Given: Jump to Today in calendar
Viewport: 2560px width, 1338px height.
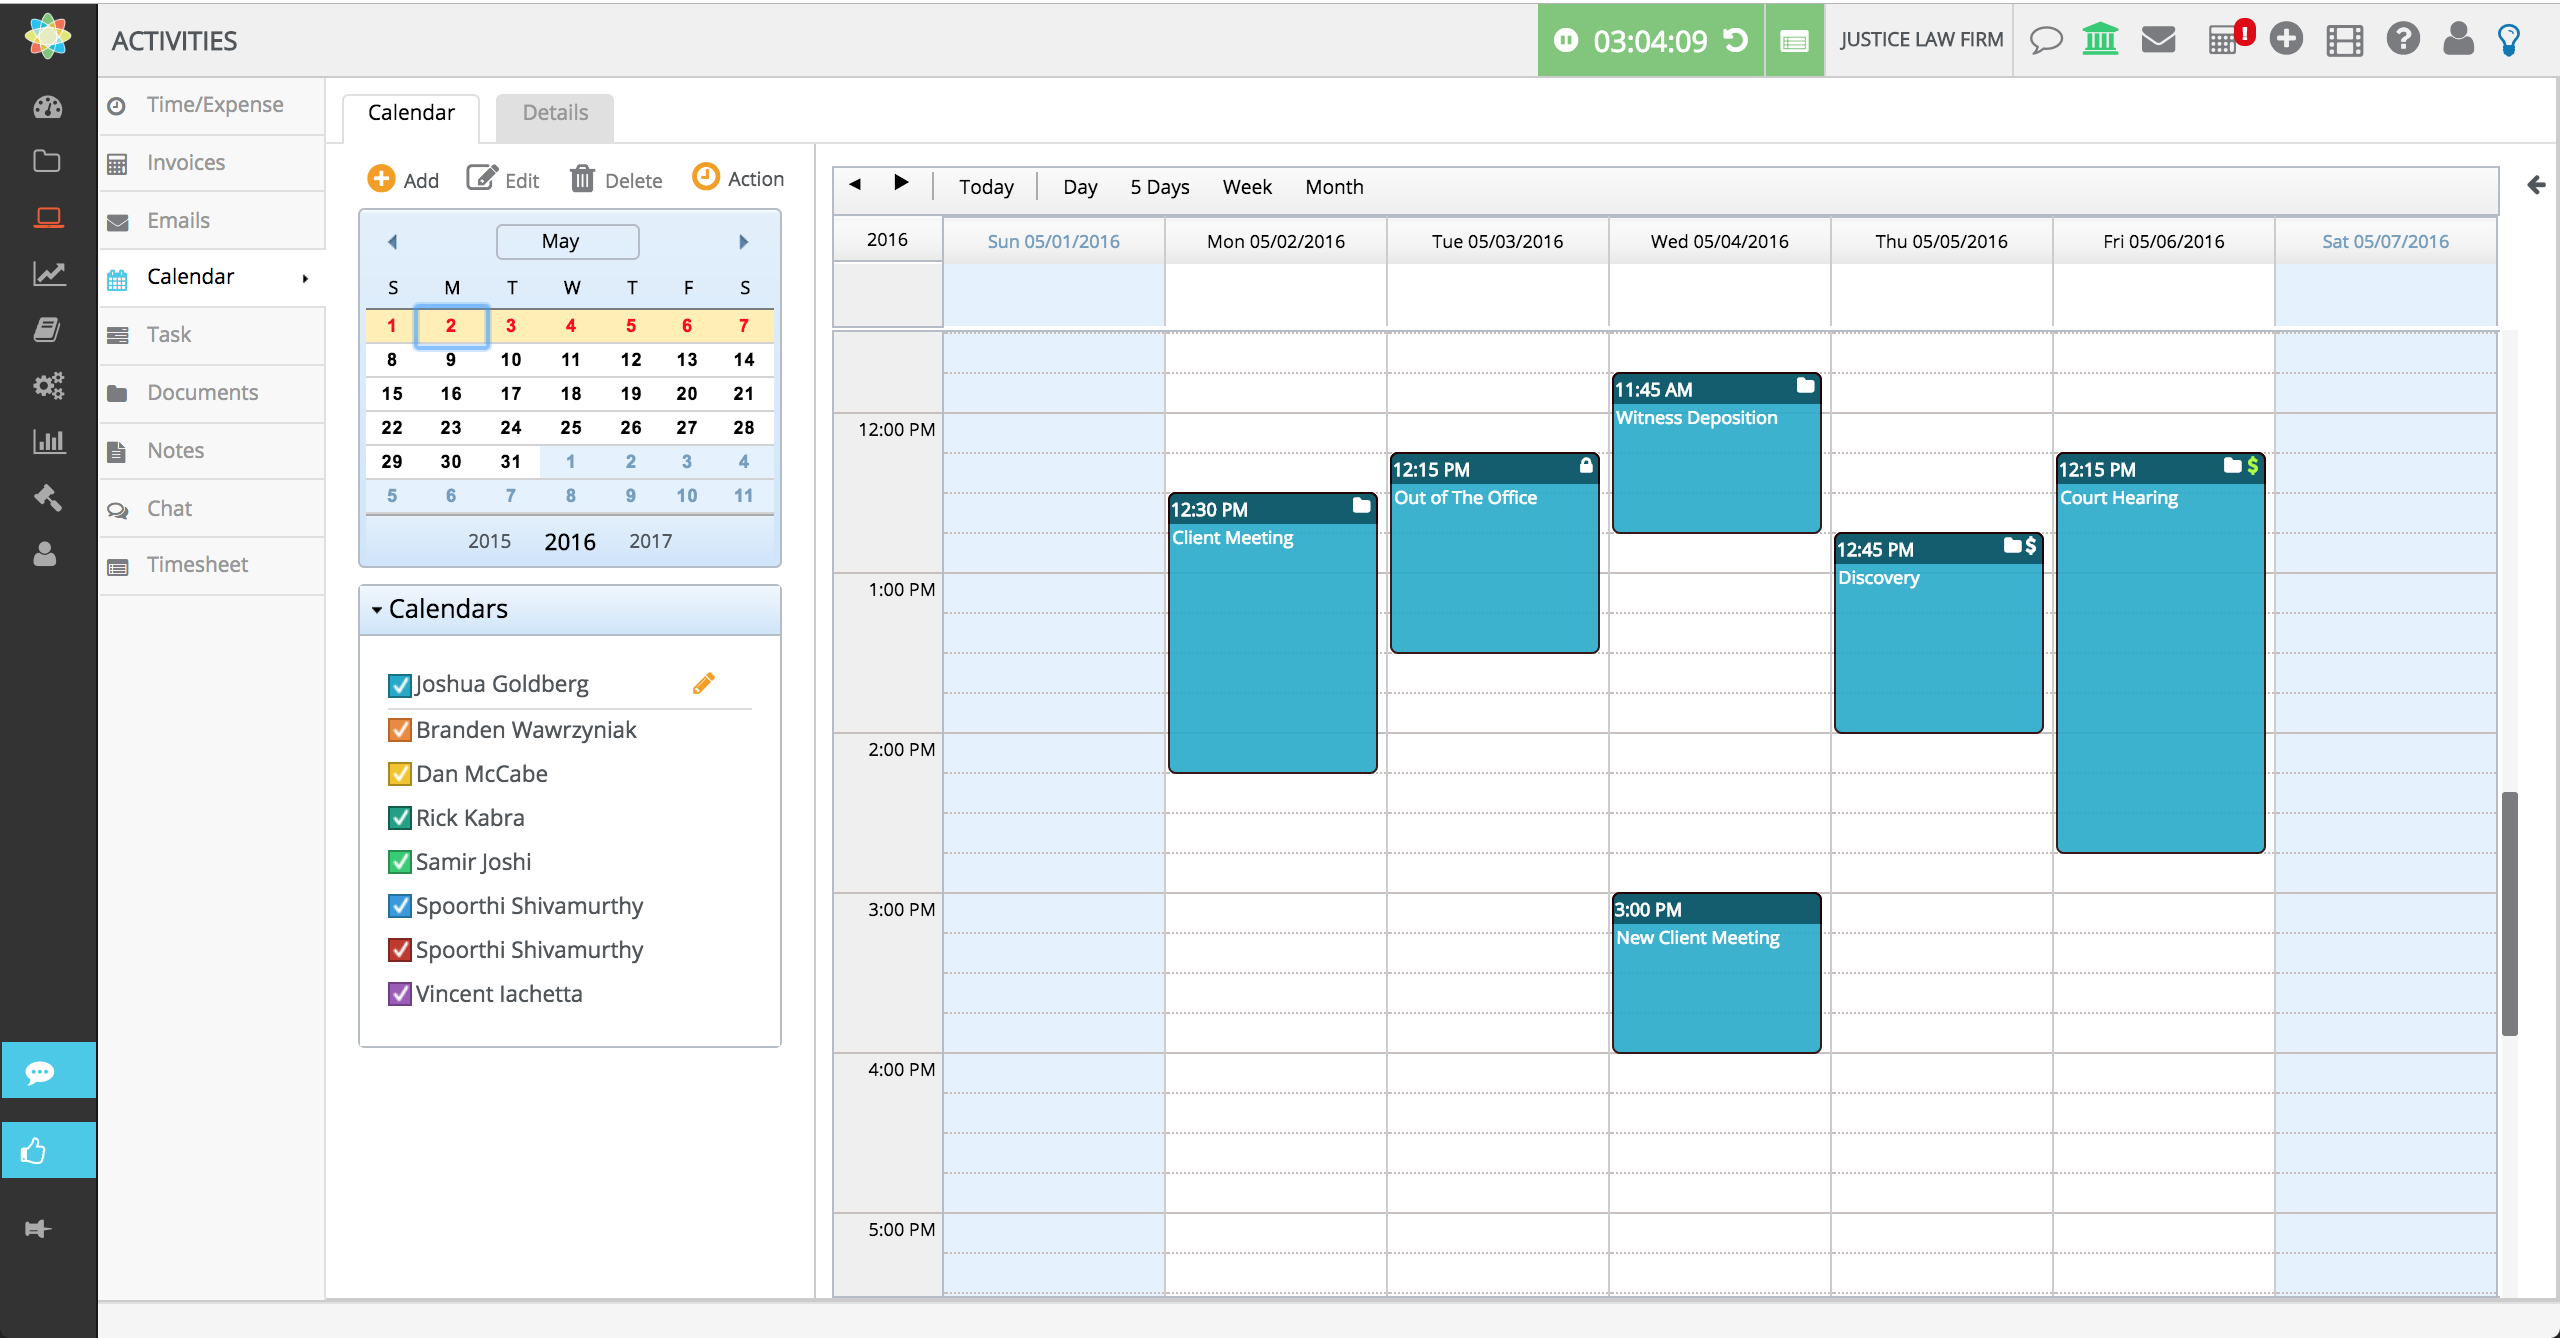Looking at the screenshot, I should [985, 187].
